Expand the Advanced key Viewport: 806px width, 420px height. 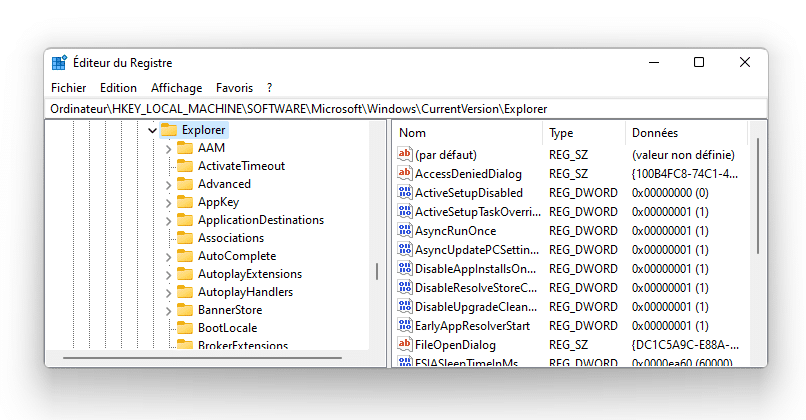click(x=169, y=185)
